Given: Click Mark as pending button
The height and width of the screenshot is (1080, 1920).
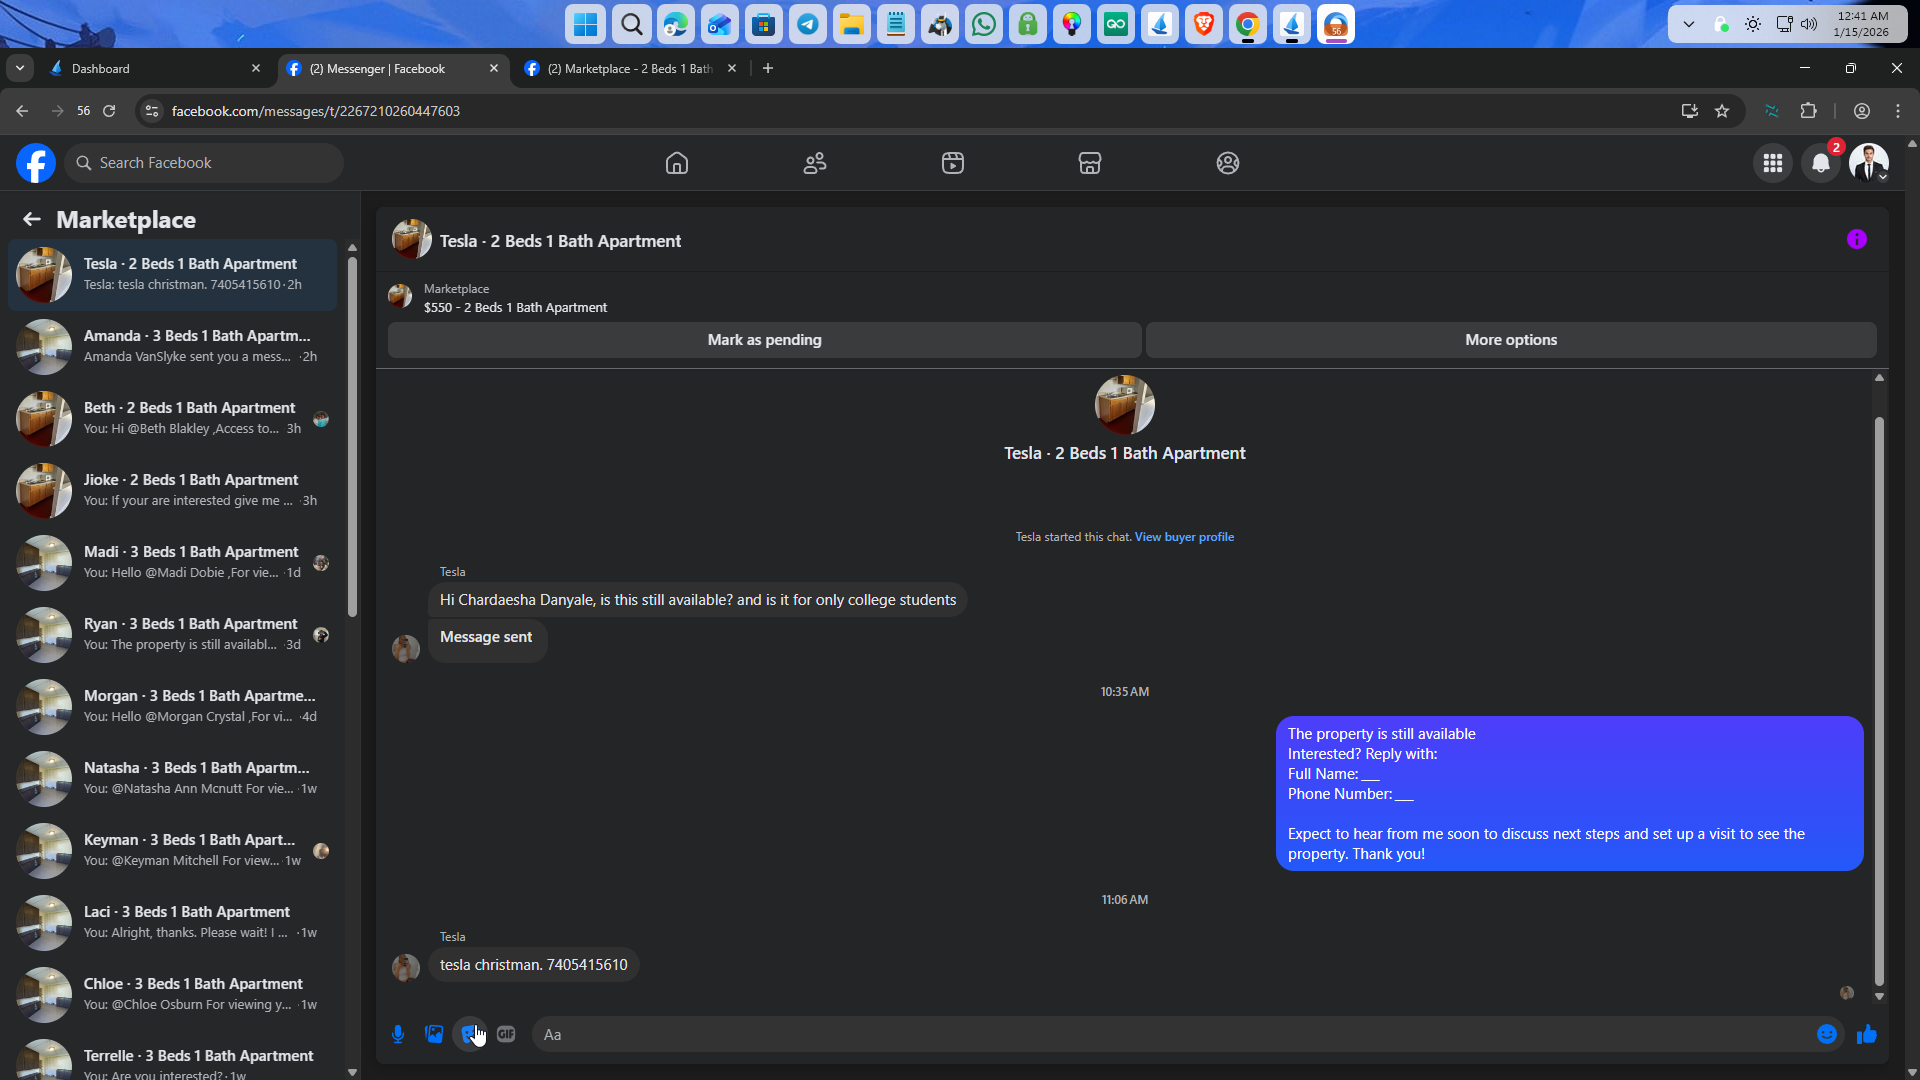Looking at the screenshot, I should tap(764, 340).
